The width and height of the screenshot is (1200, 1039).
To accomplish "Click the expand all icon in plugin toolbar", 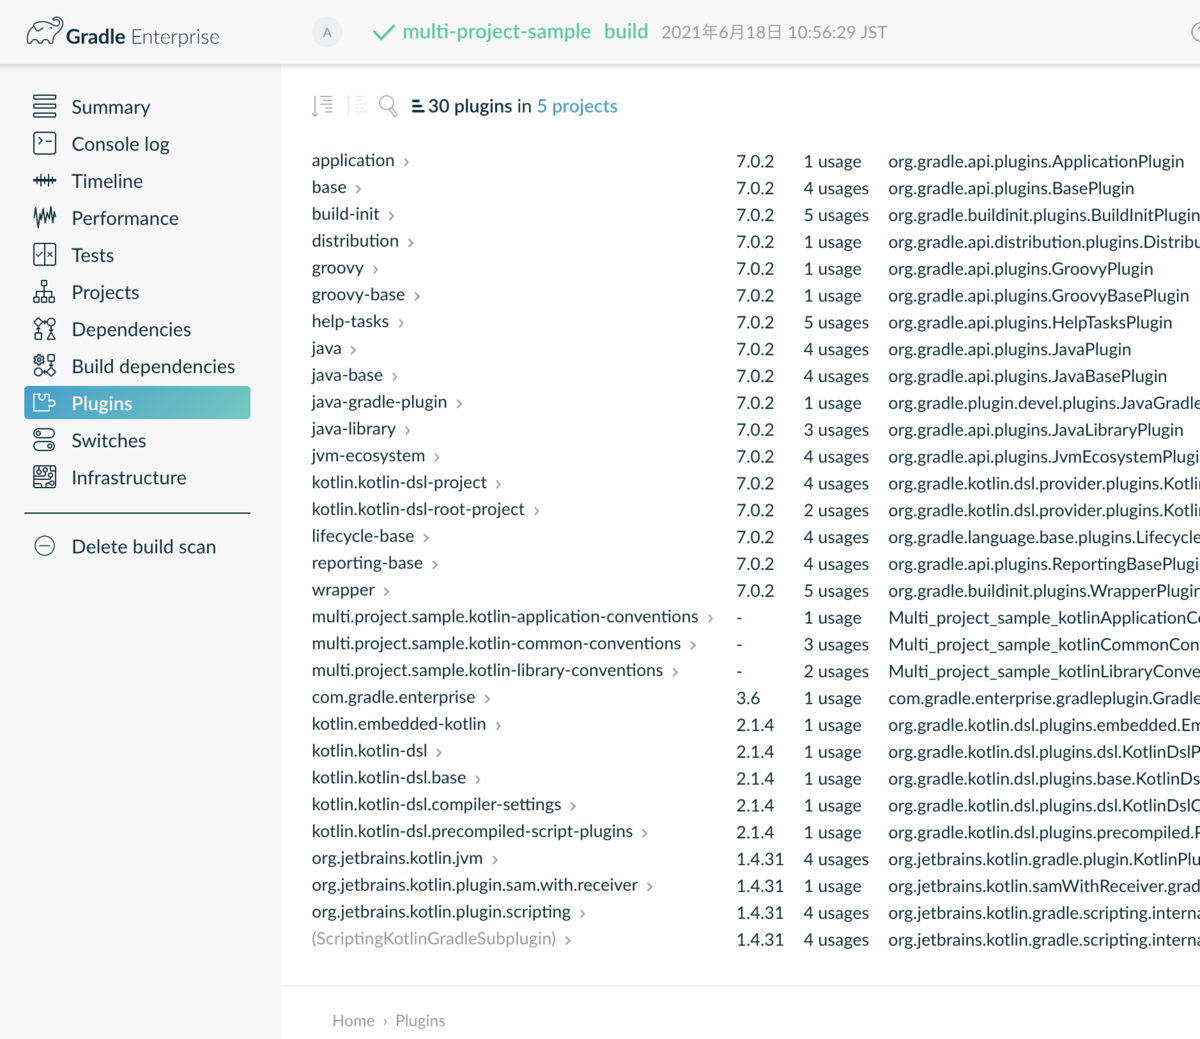I will pos(322,106).
